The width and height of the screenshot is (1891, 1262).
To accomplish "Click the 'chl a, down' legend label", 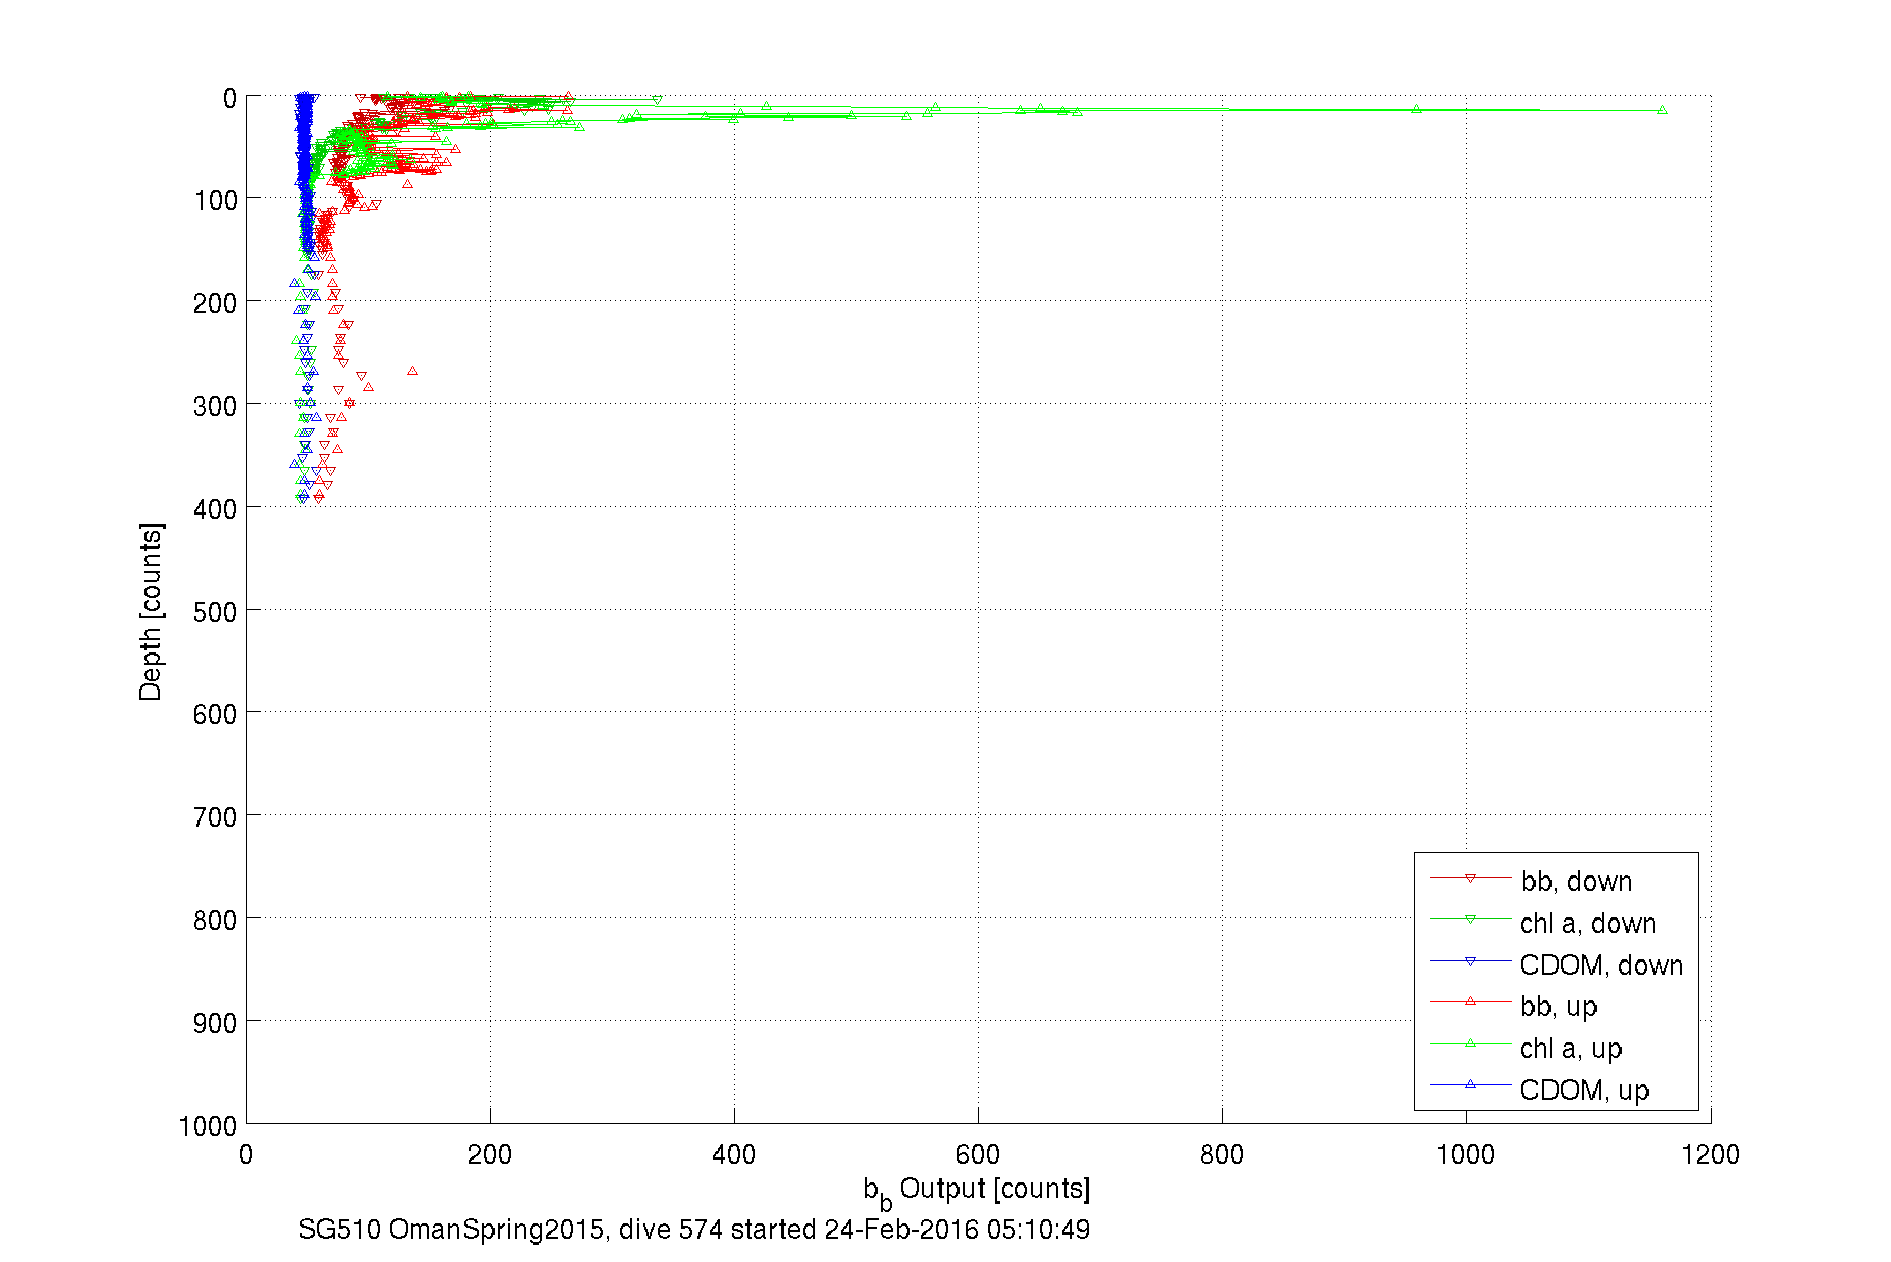I will [x=1588, y=923].
